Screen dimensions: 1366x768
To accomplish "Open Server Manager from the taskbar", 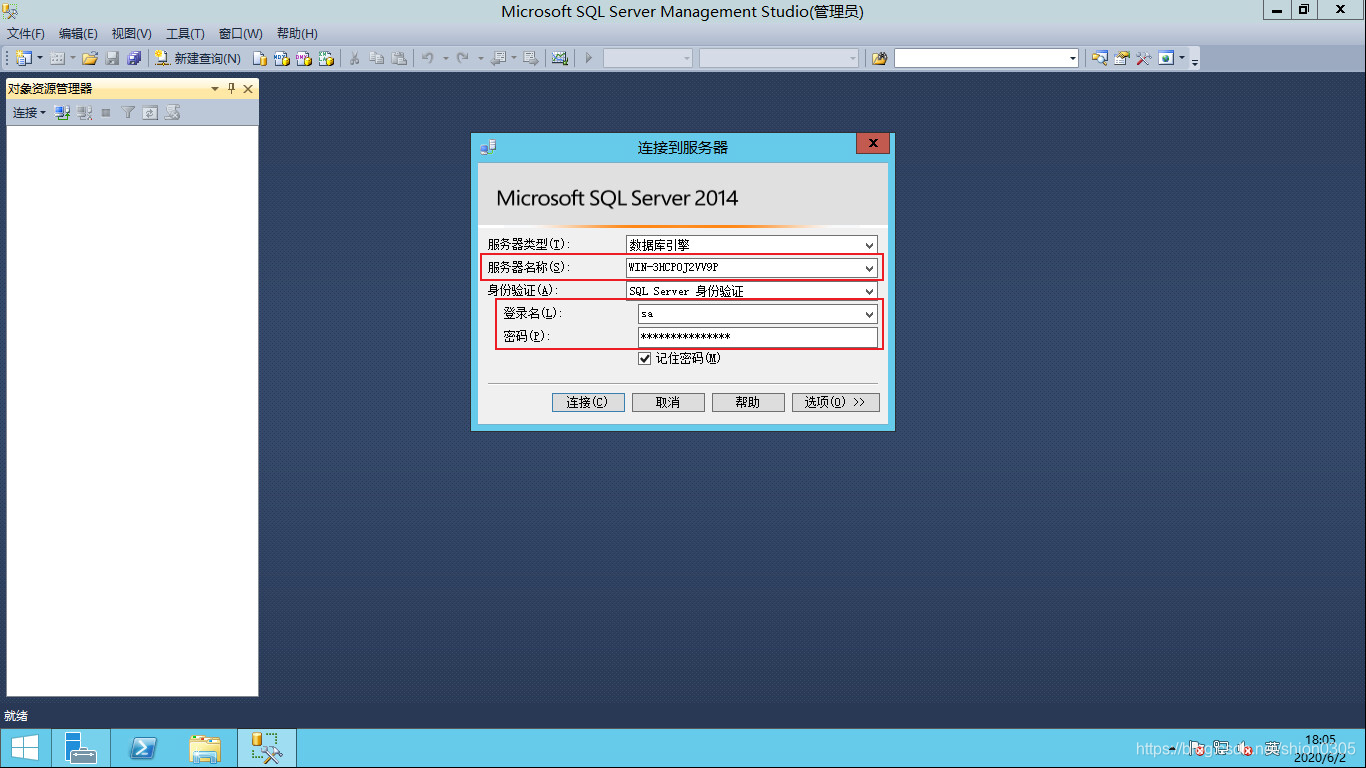I will coord(81,747).
